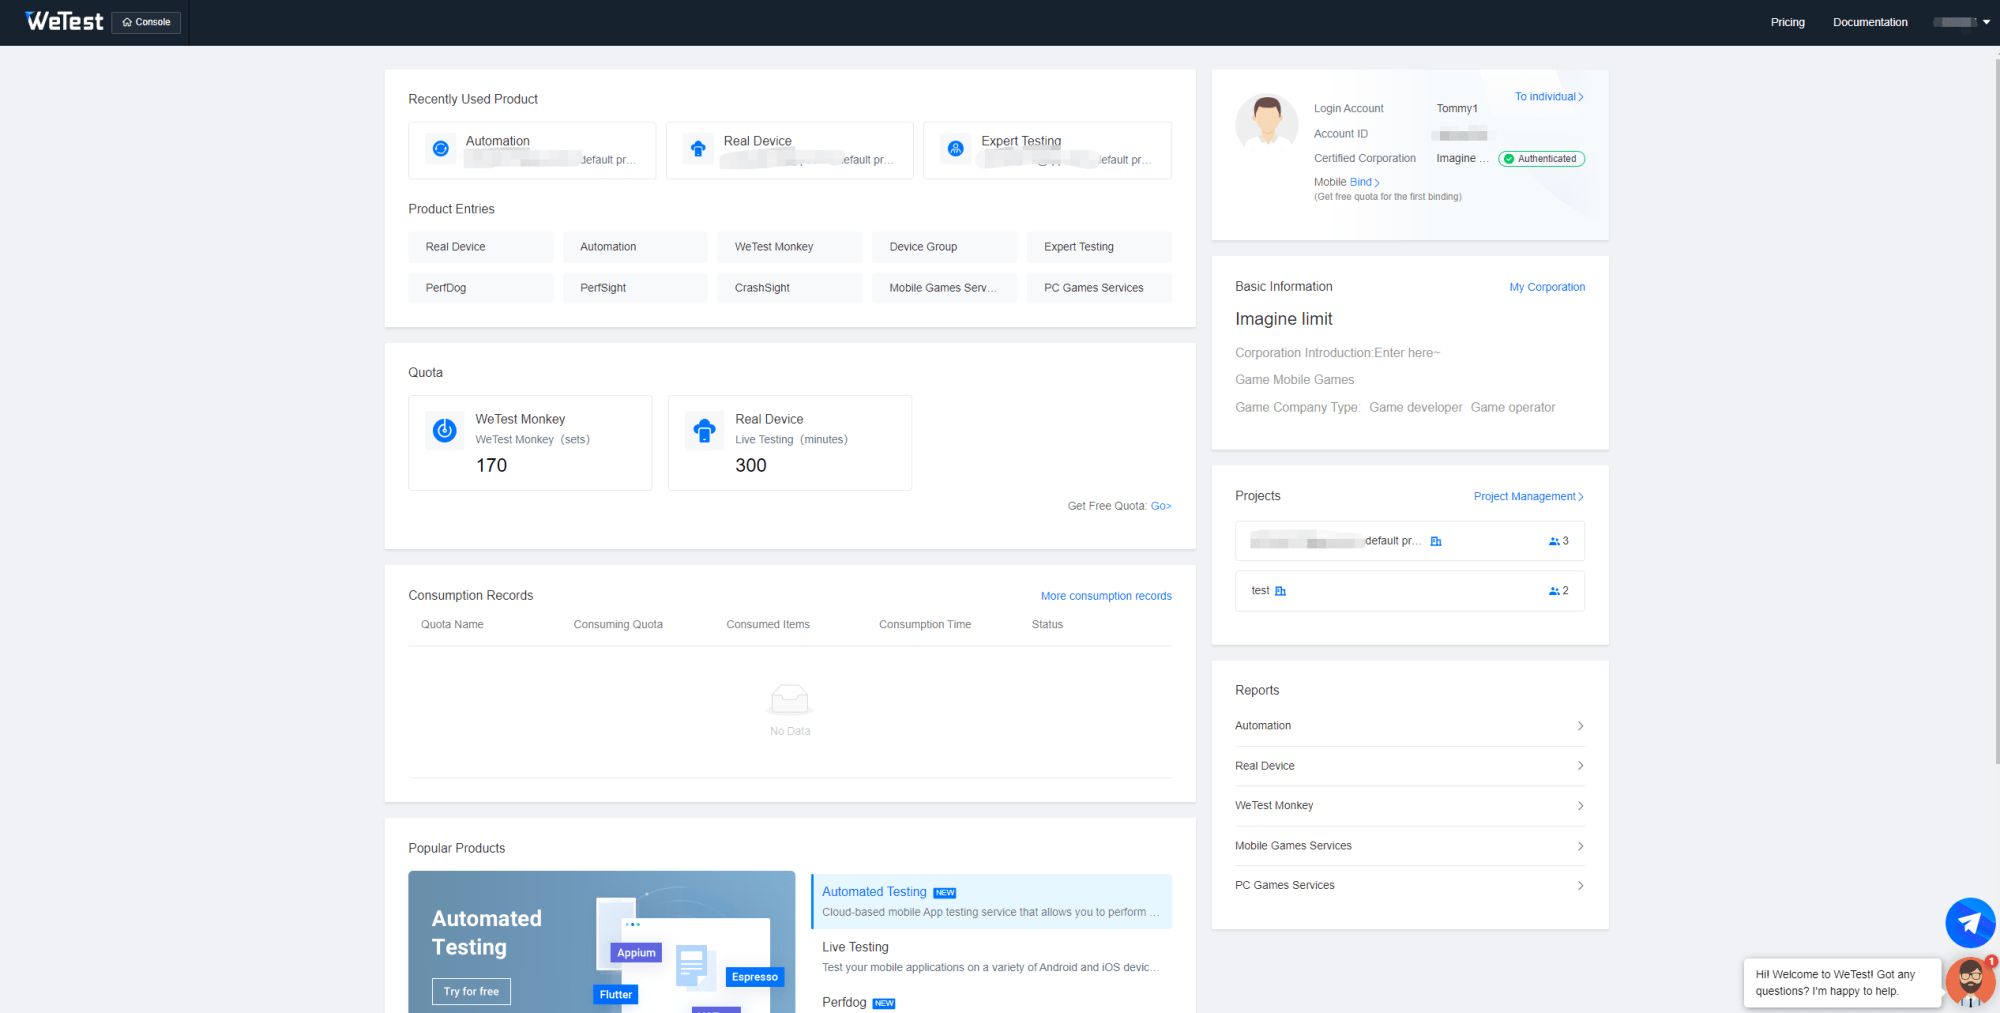The height and width of the screenshot is (1013, 2000).
Task: Click Go link for free quota
Action: (x=1161, y=506)
